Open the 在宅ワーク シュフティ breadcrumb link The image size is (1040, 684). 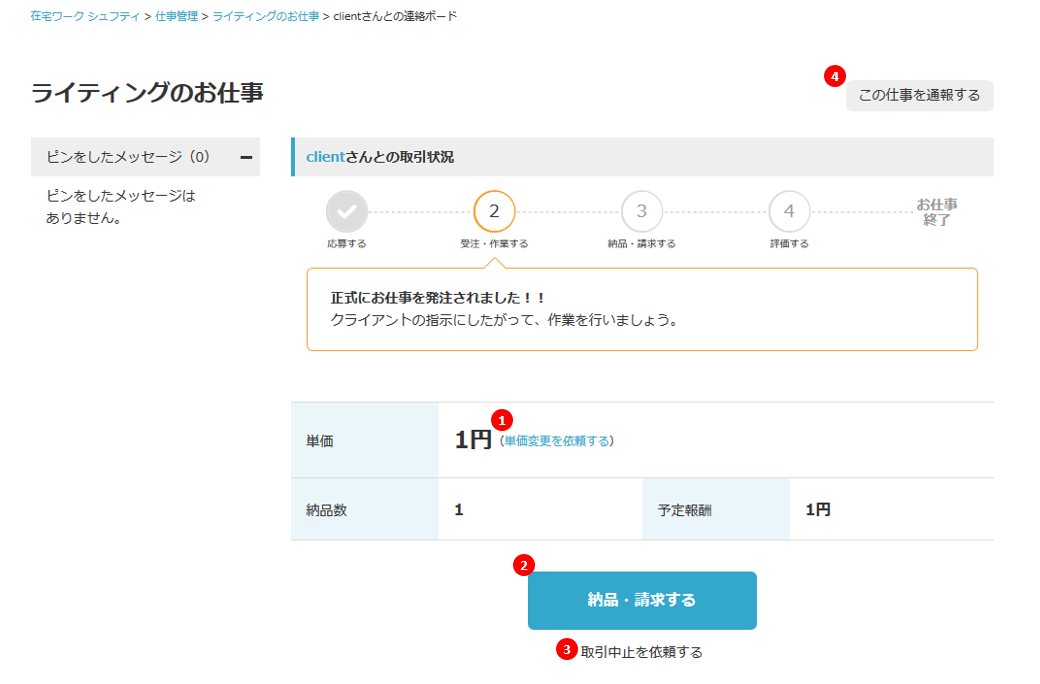(85, 16)
